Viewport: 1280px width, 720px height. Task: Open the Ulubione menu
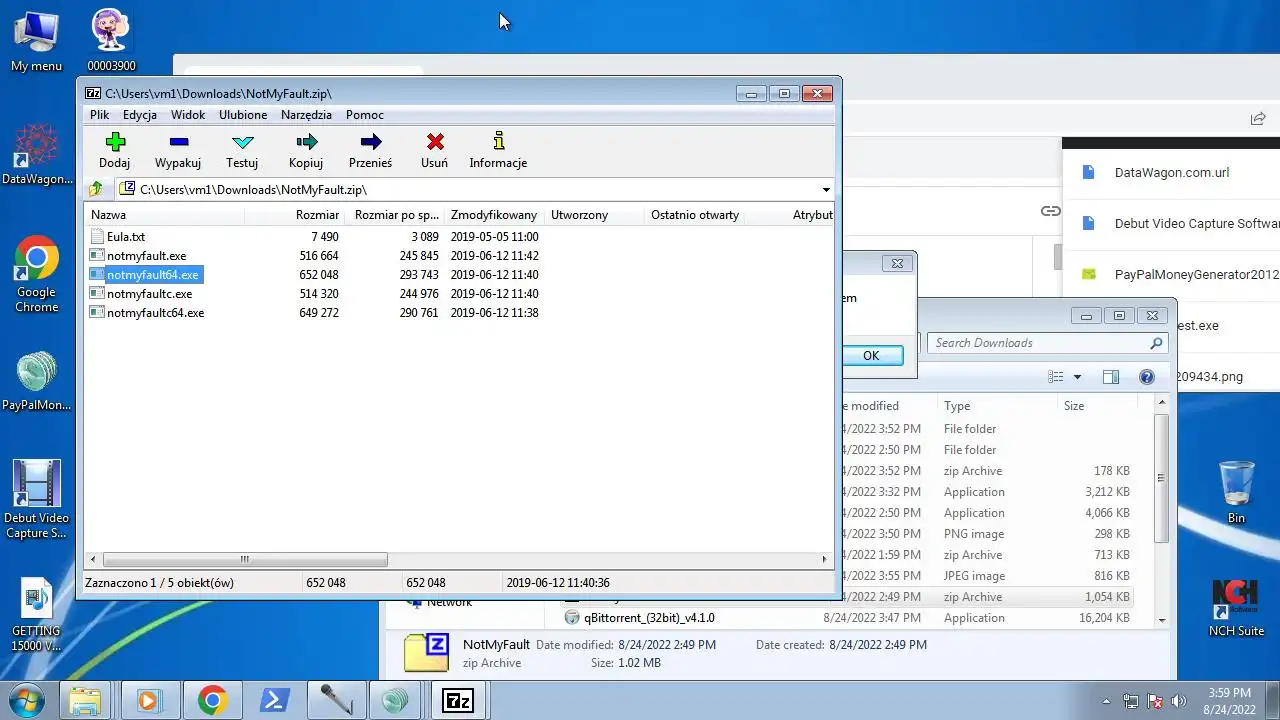pyautogui.click(x=243, y=115)
